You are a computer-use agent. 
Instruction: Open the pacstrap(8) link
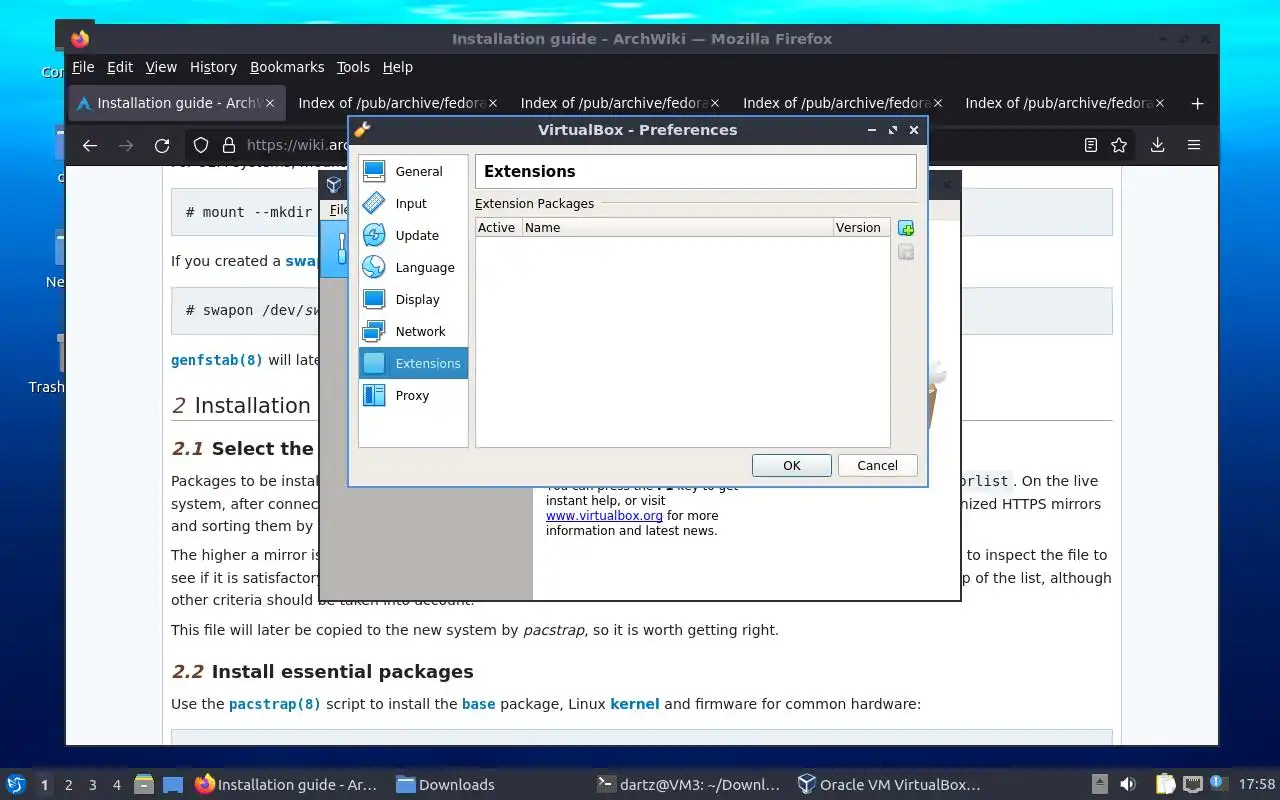click(275, 704)
